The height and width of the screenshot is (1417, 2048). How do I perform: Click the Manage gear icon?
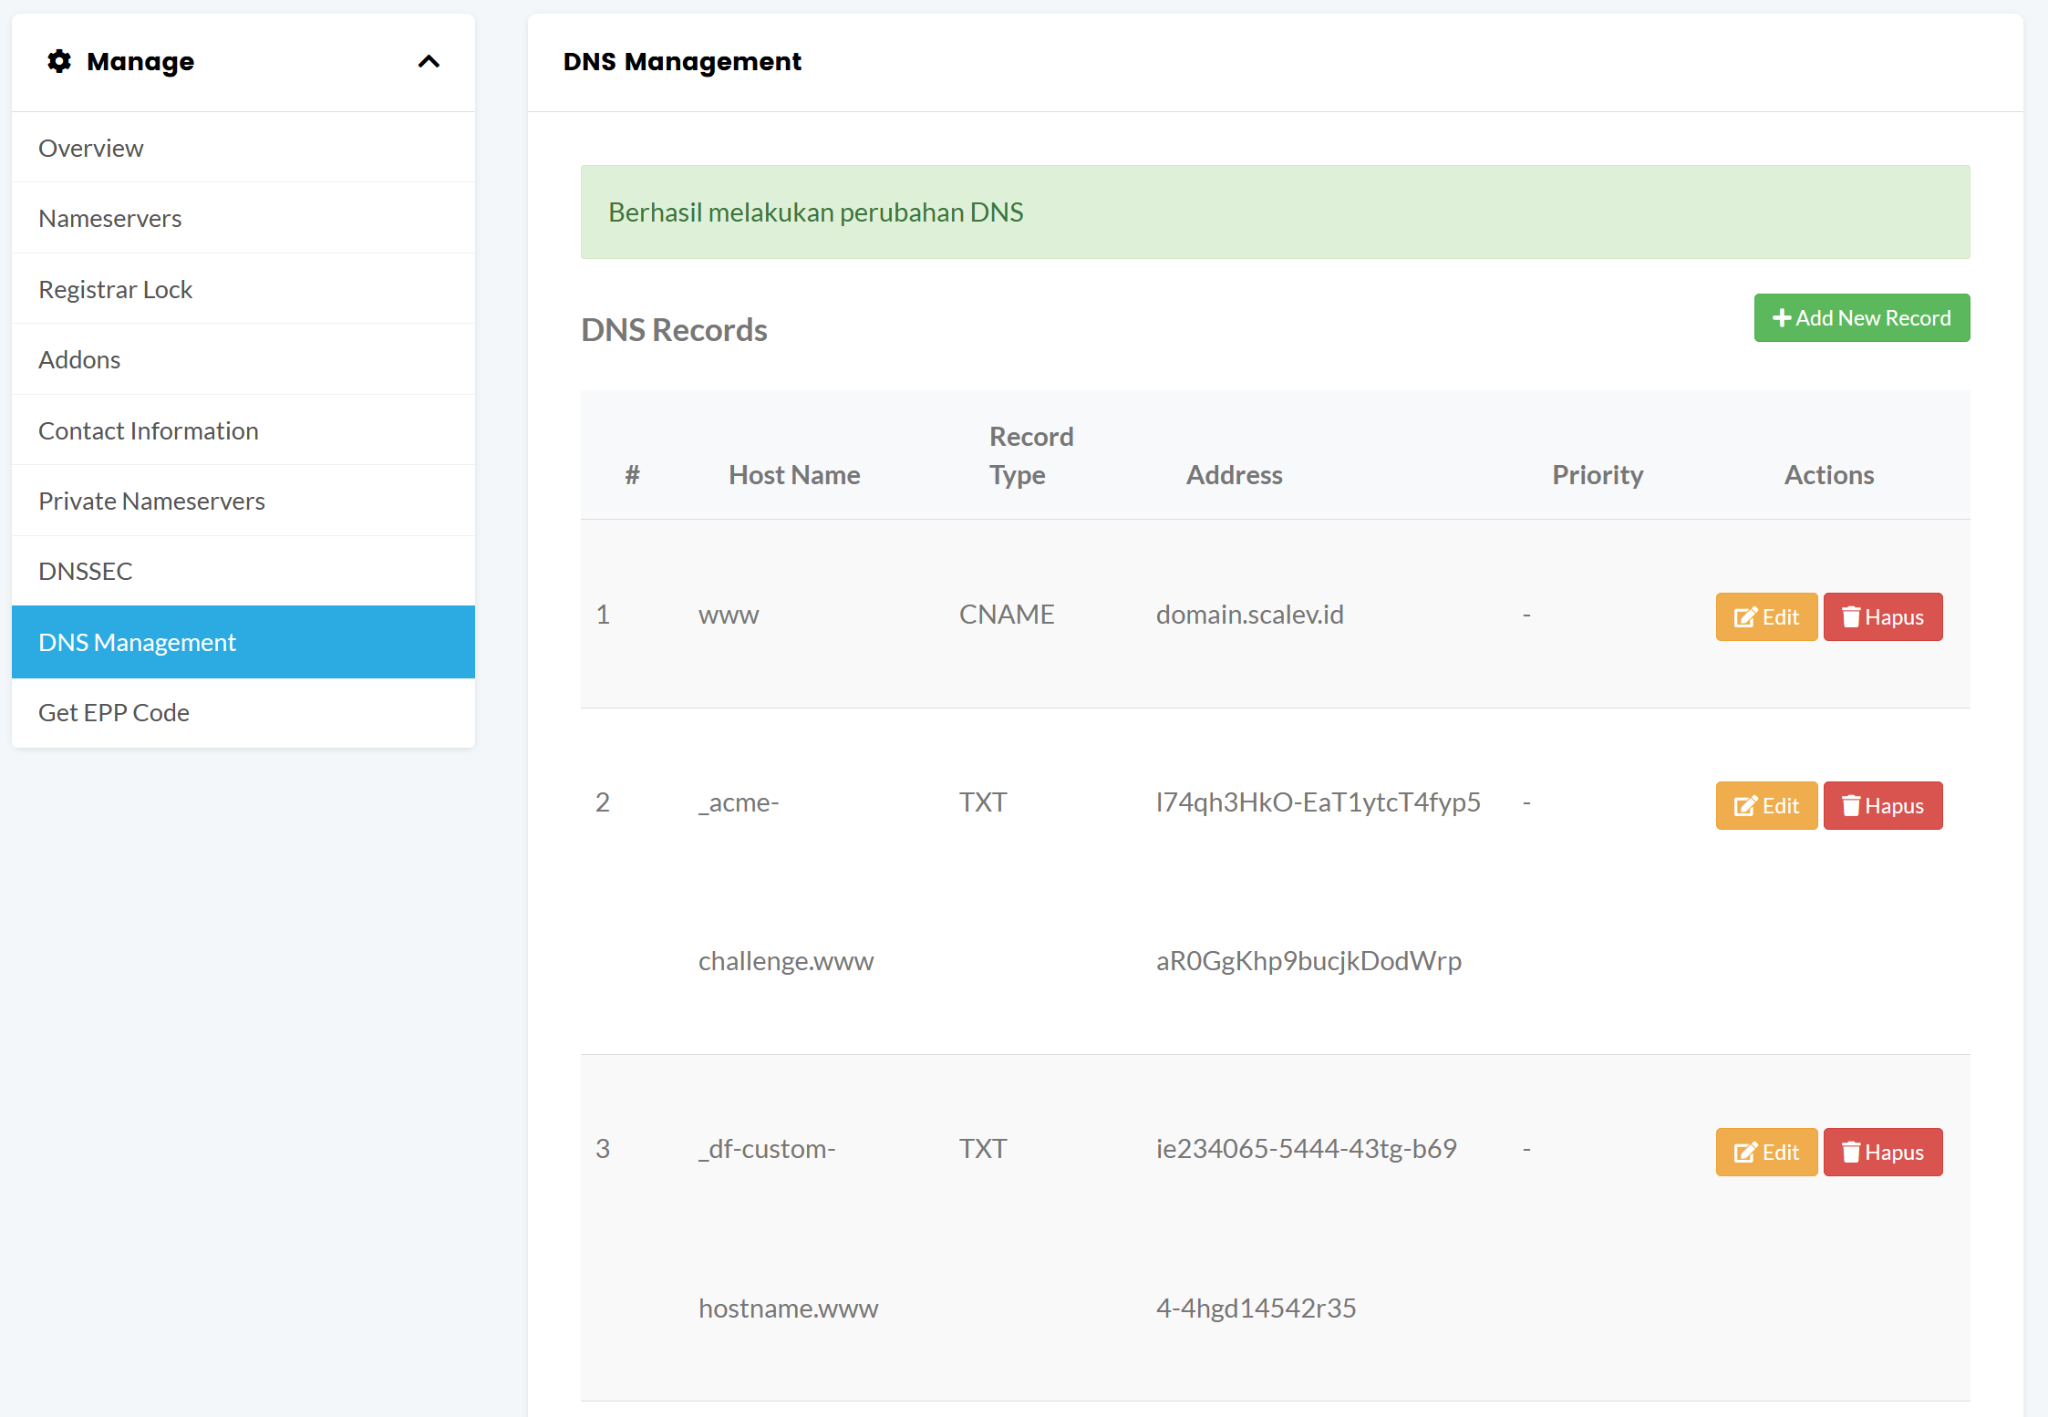click(59, 61)
